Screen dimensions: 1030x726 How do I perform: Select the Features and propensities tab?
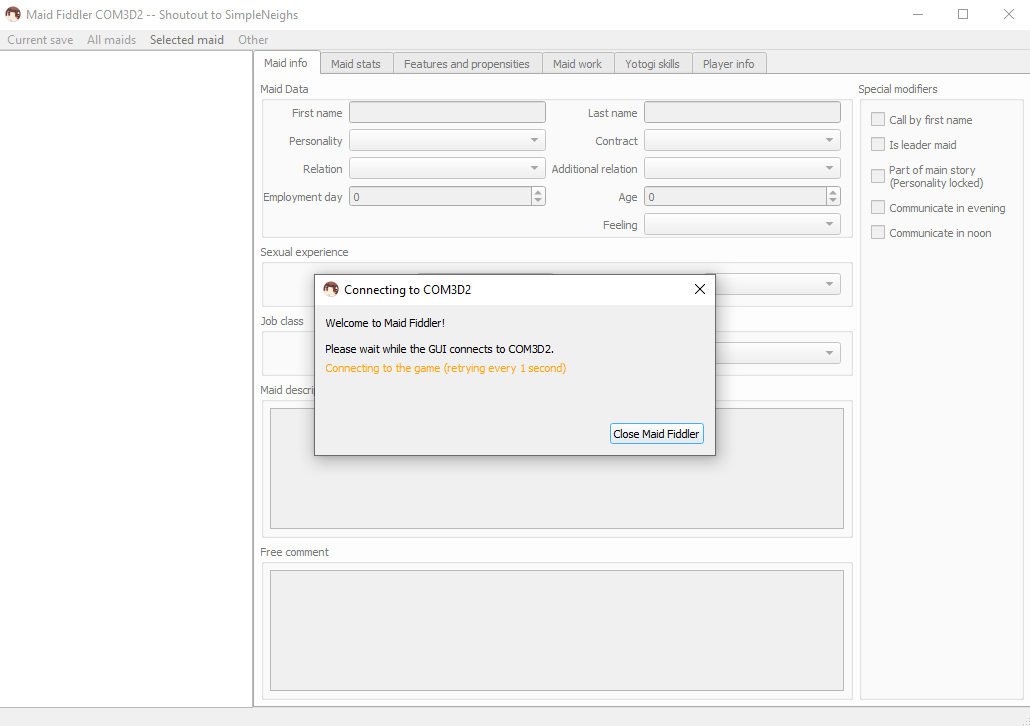click(x=466, y=62)
